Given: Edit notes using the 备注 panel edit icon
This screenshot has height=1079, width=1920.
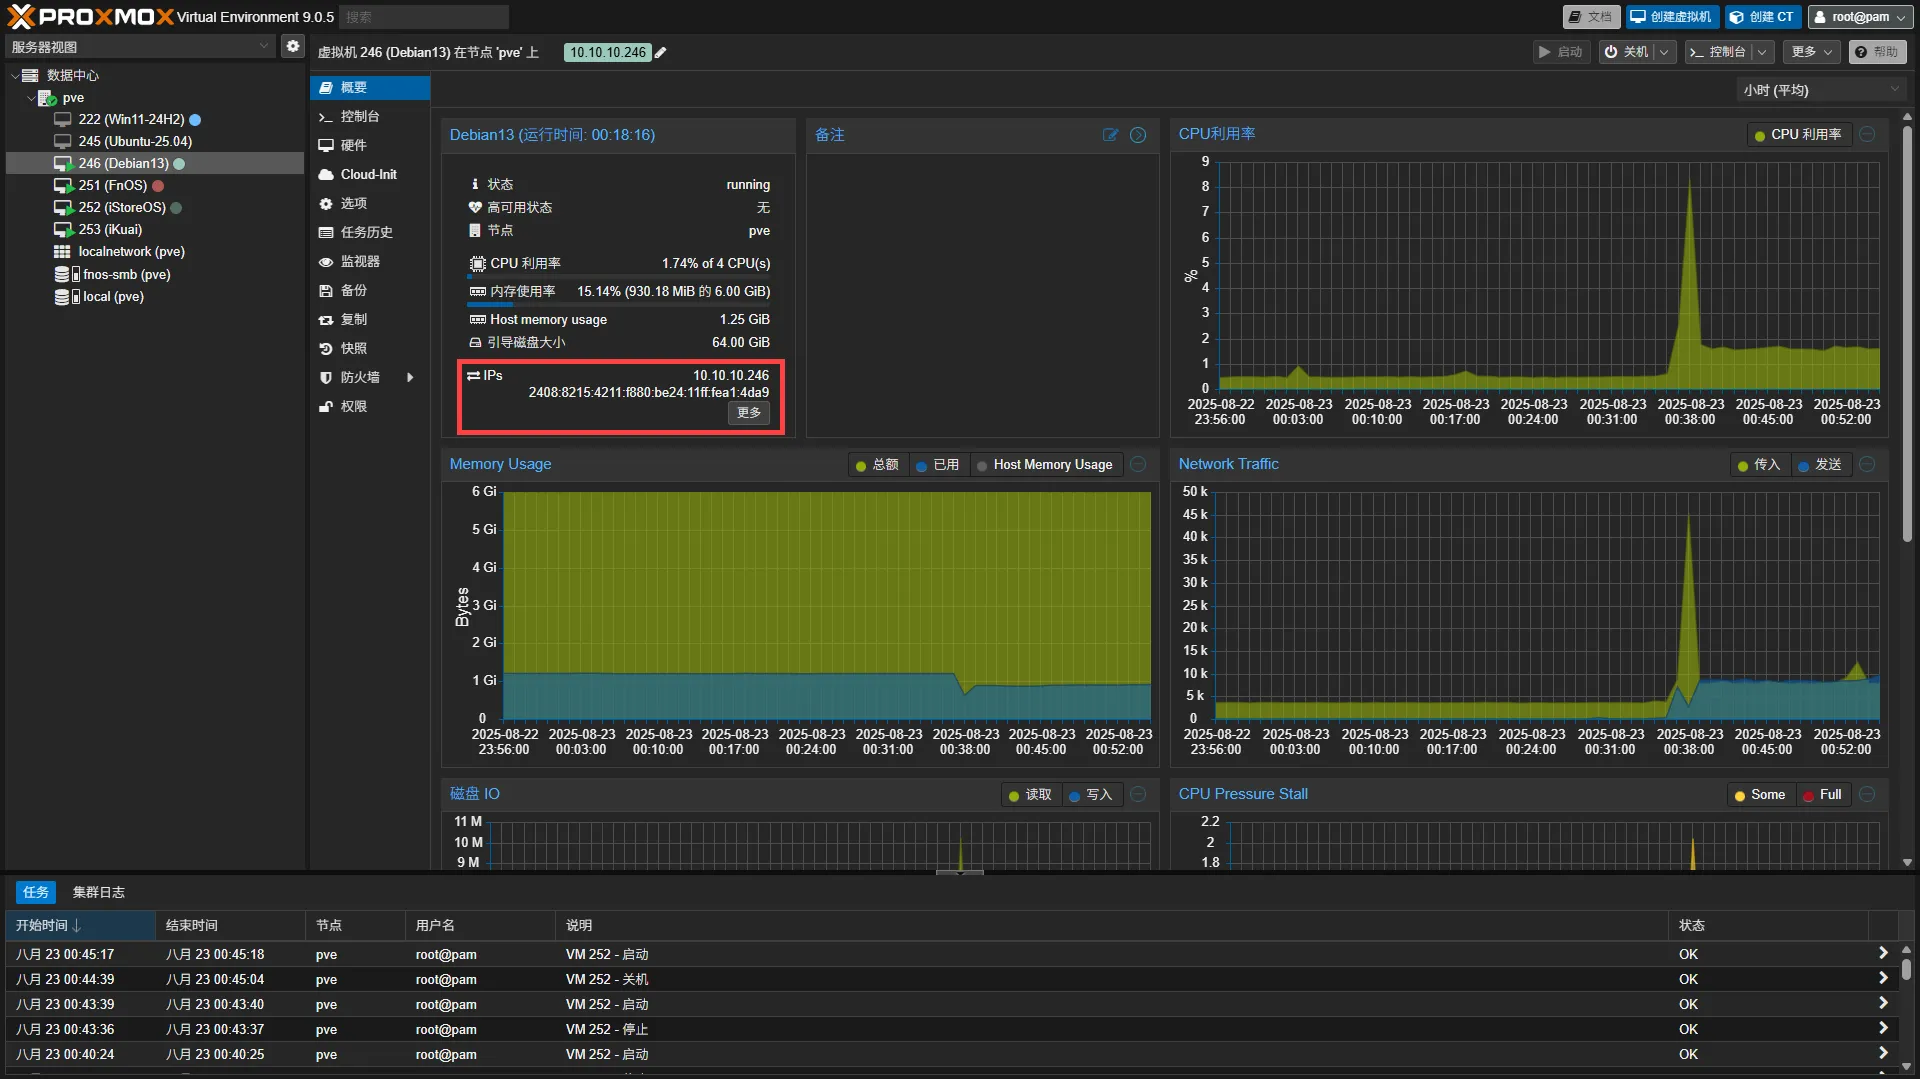Looking at the screenshot, I should coord(1110,135).
